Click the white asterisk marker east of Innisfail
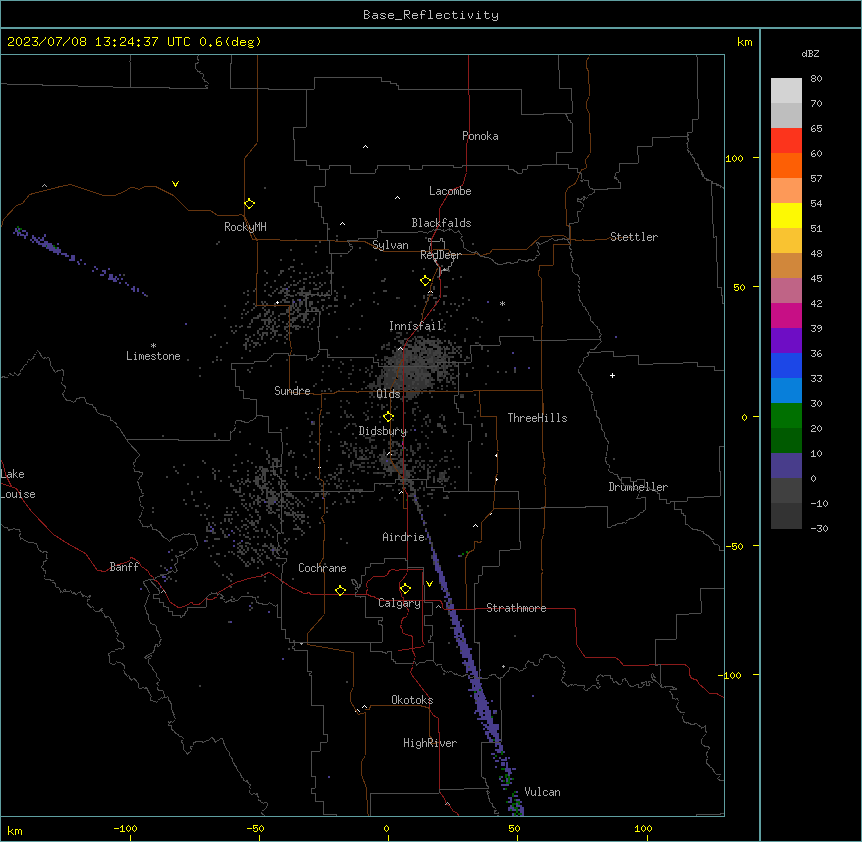 tap(502, 303)
